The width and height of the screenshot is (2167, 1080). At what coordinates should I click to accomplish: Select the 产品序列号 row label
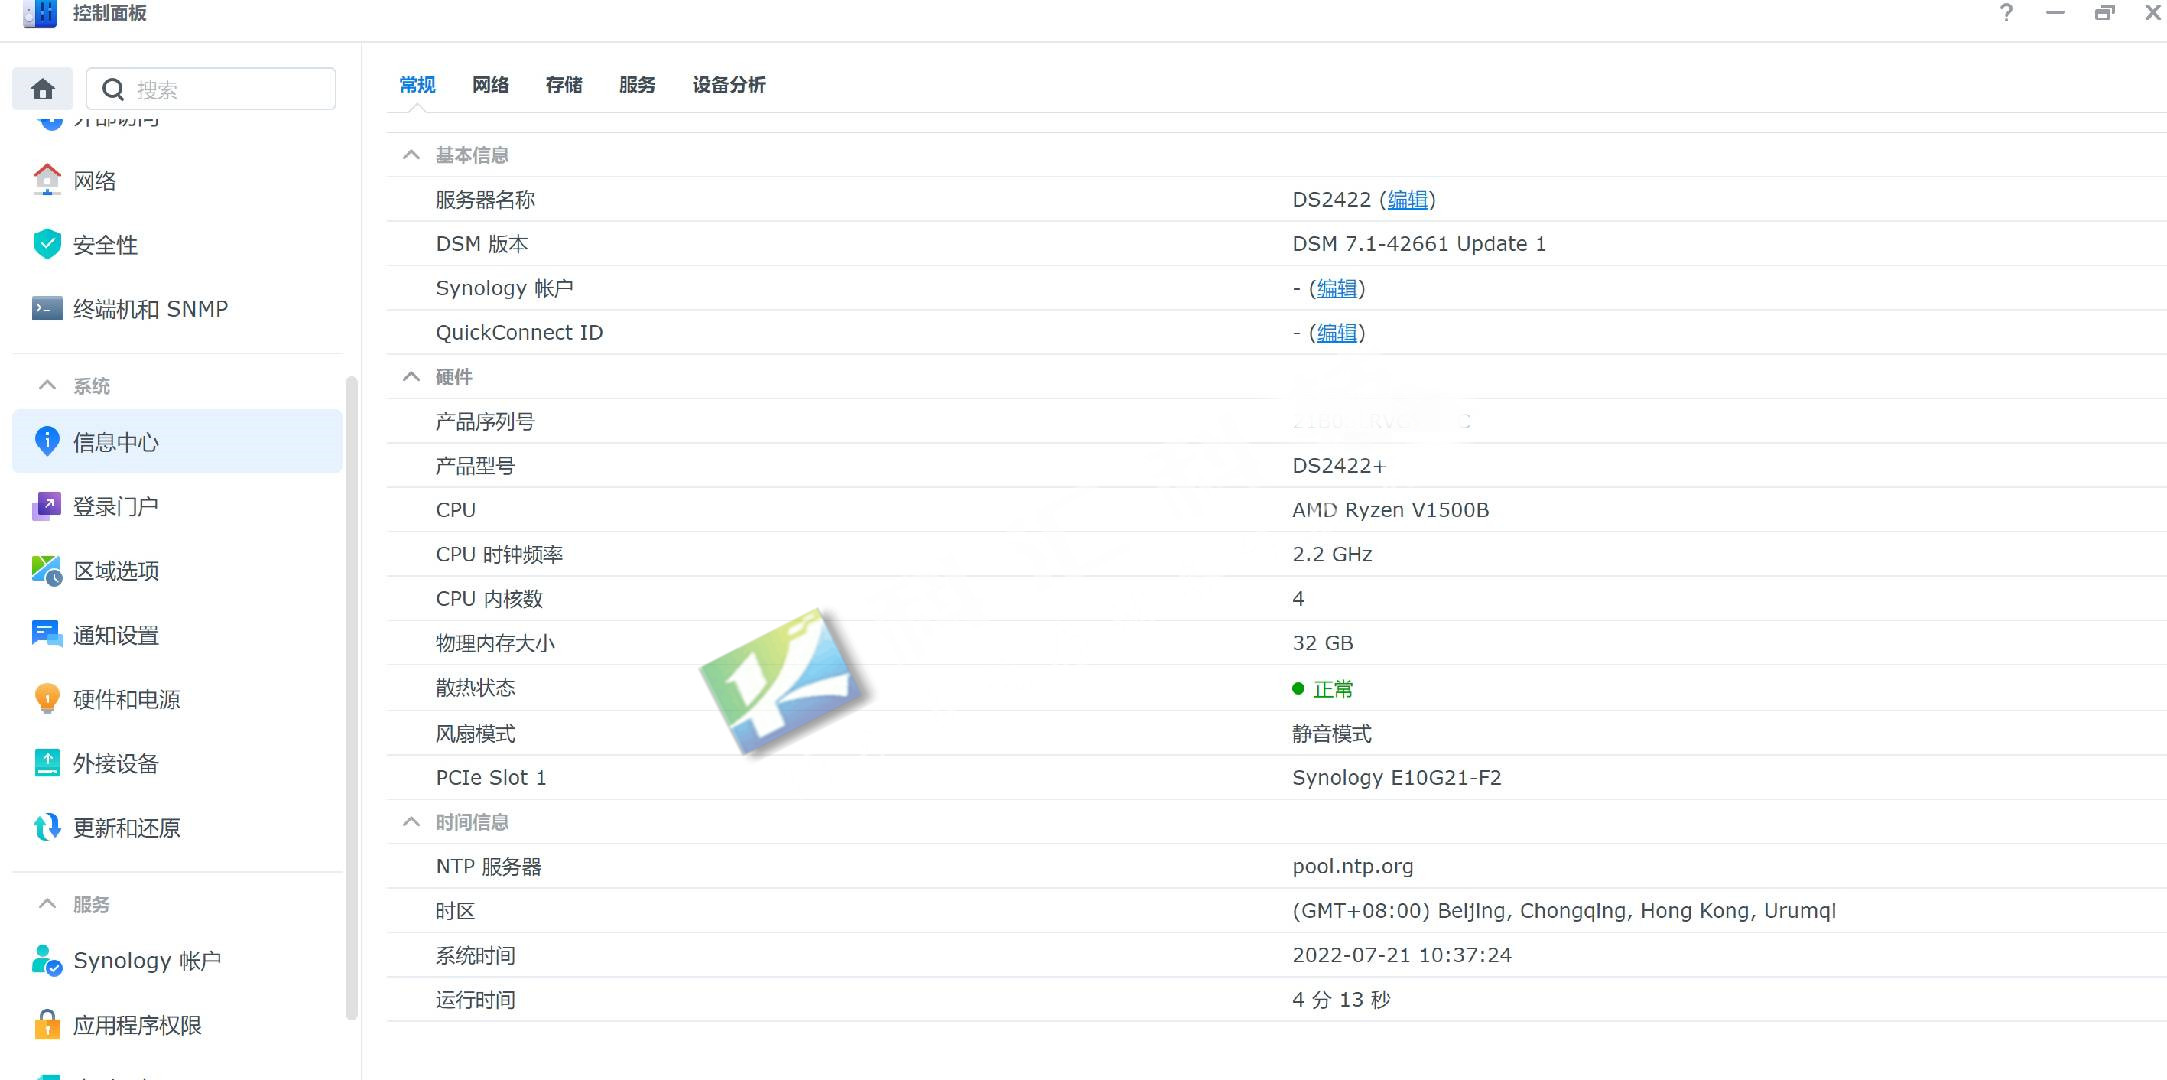coord(485,422)
